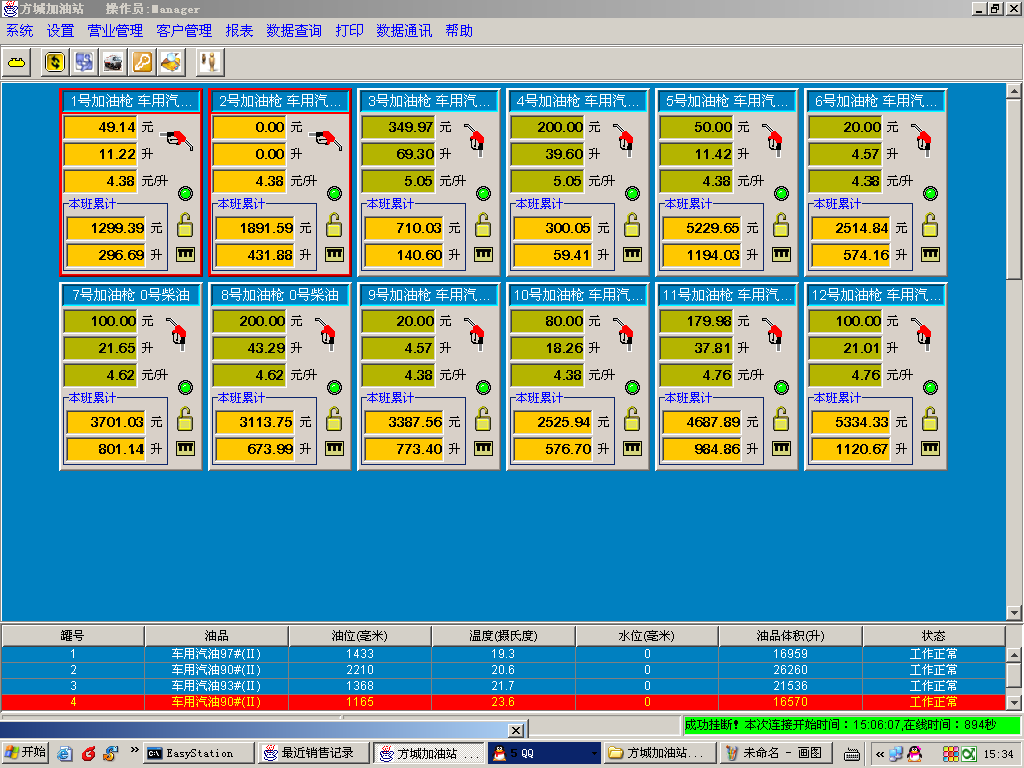Select tank row 1 车用汽油97#(II)
1024x768 pixels.
(503, 654)
